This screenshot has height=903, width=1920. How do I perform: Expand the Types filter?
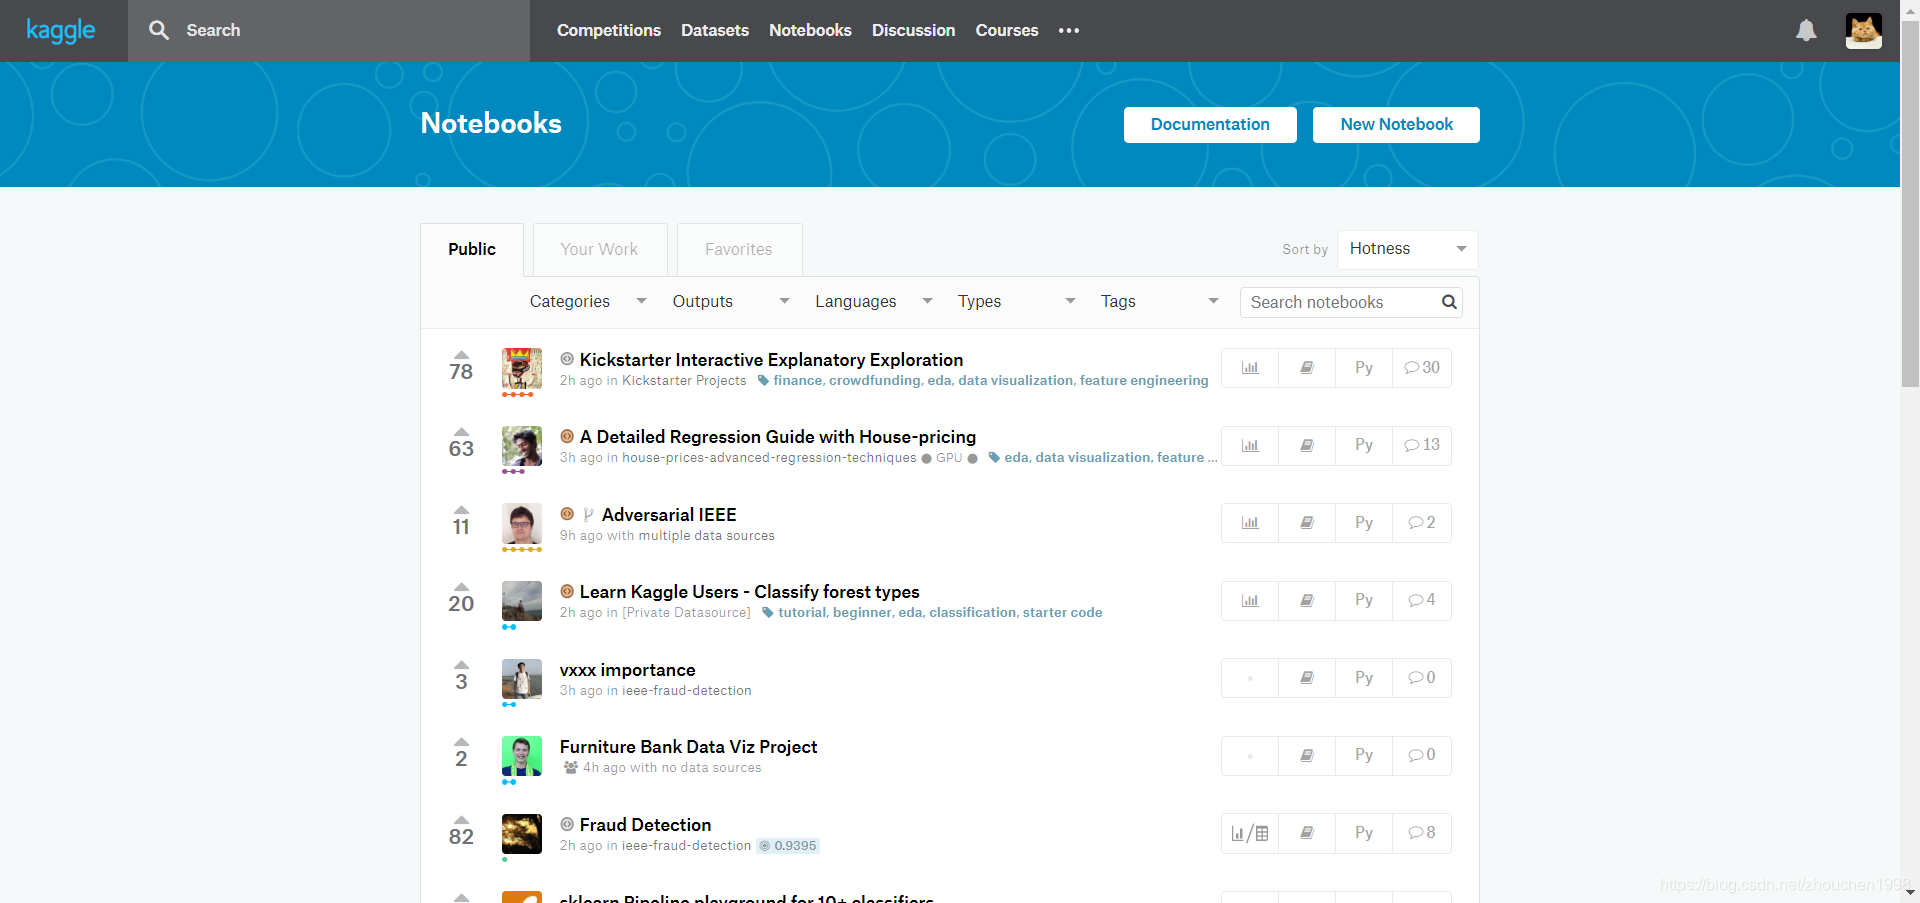coord(1017,301)
